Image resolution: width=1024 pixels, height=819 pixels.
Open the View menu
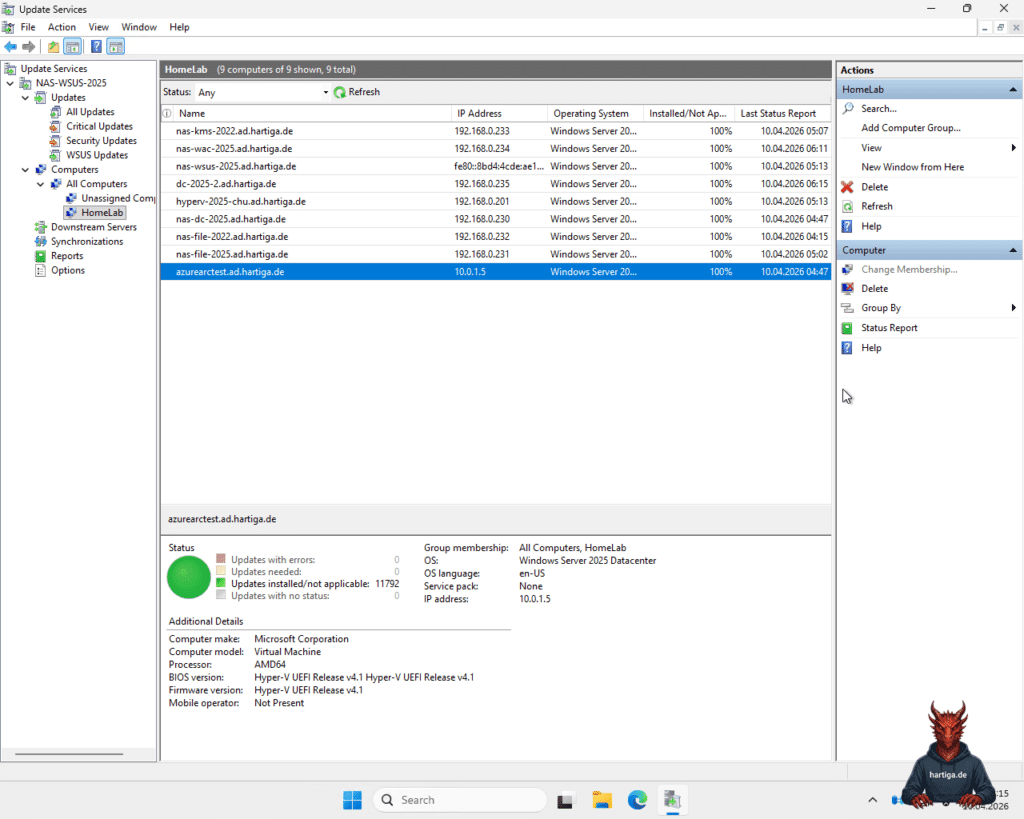tap(98, 27)
